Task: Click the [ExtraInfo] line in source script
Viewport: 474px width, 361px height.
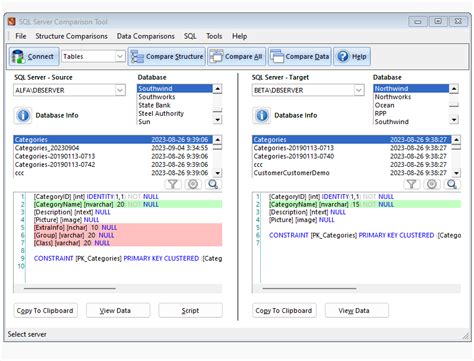Action: pos(128,227)
